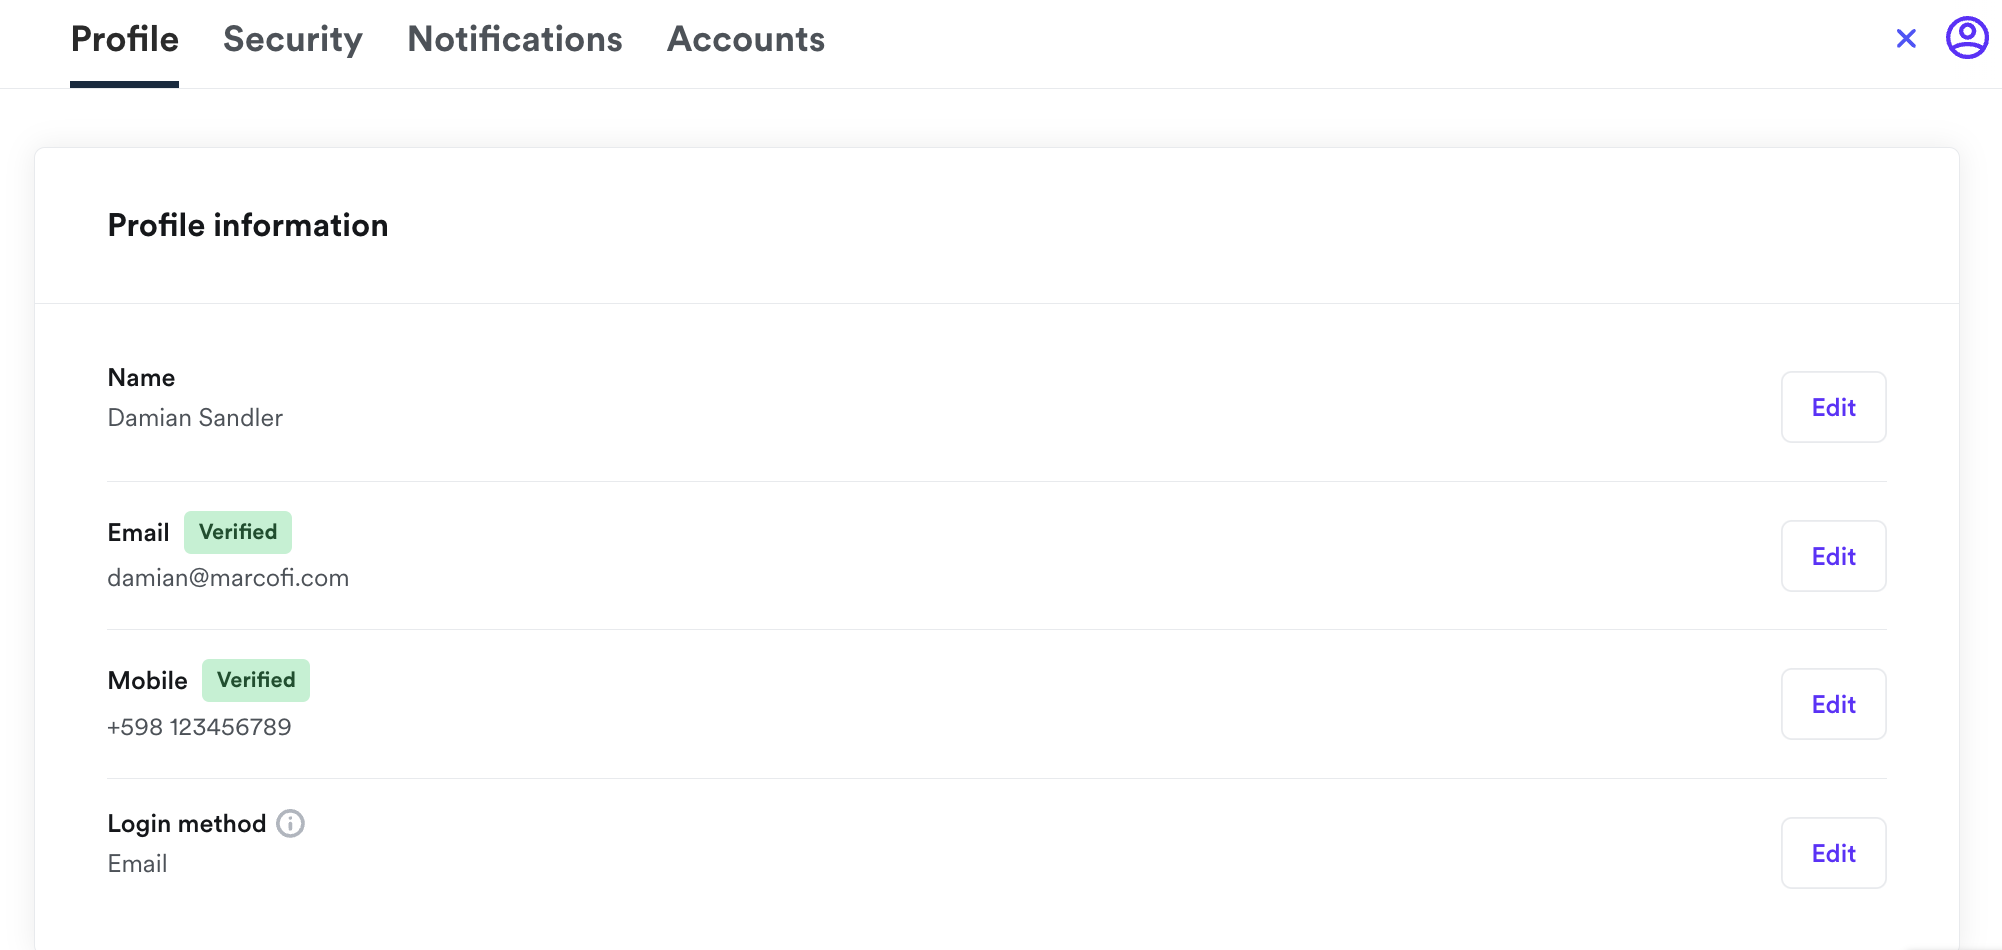Click the Login method label
Viewport: 2002px width, 950px height.
click(186, 824)
